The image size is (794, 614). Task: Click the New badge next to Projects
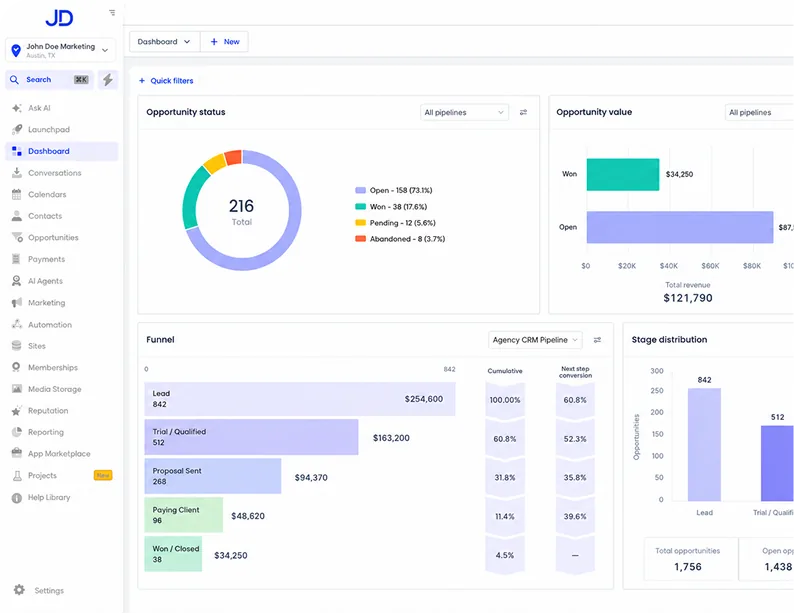pos(103,475)
